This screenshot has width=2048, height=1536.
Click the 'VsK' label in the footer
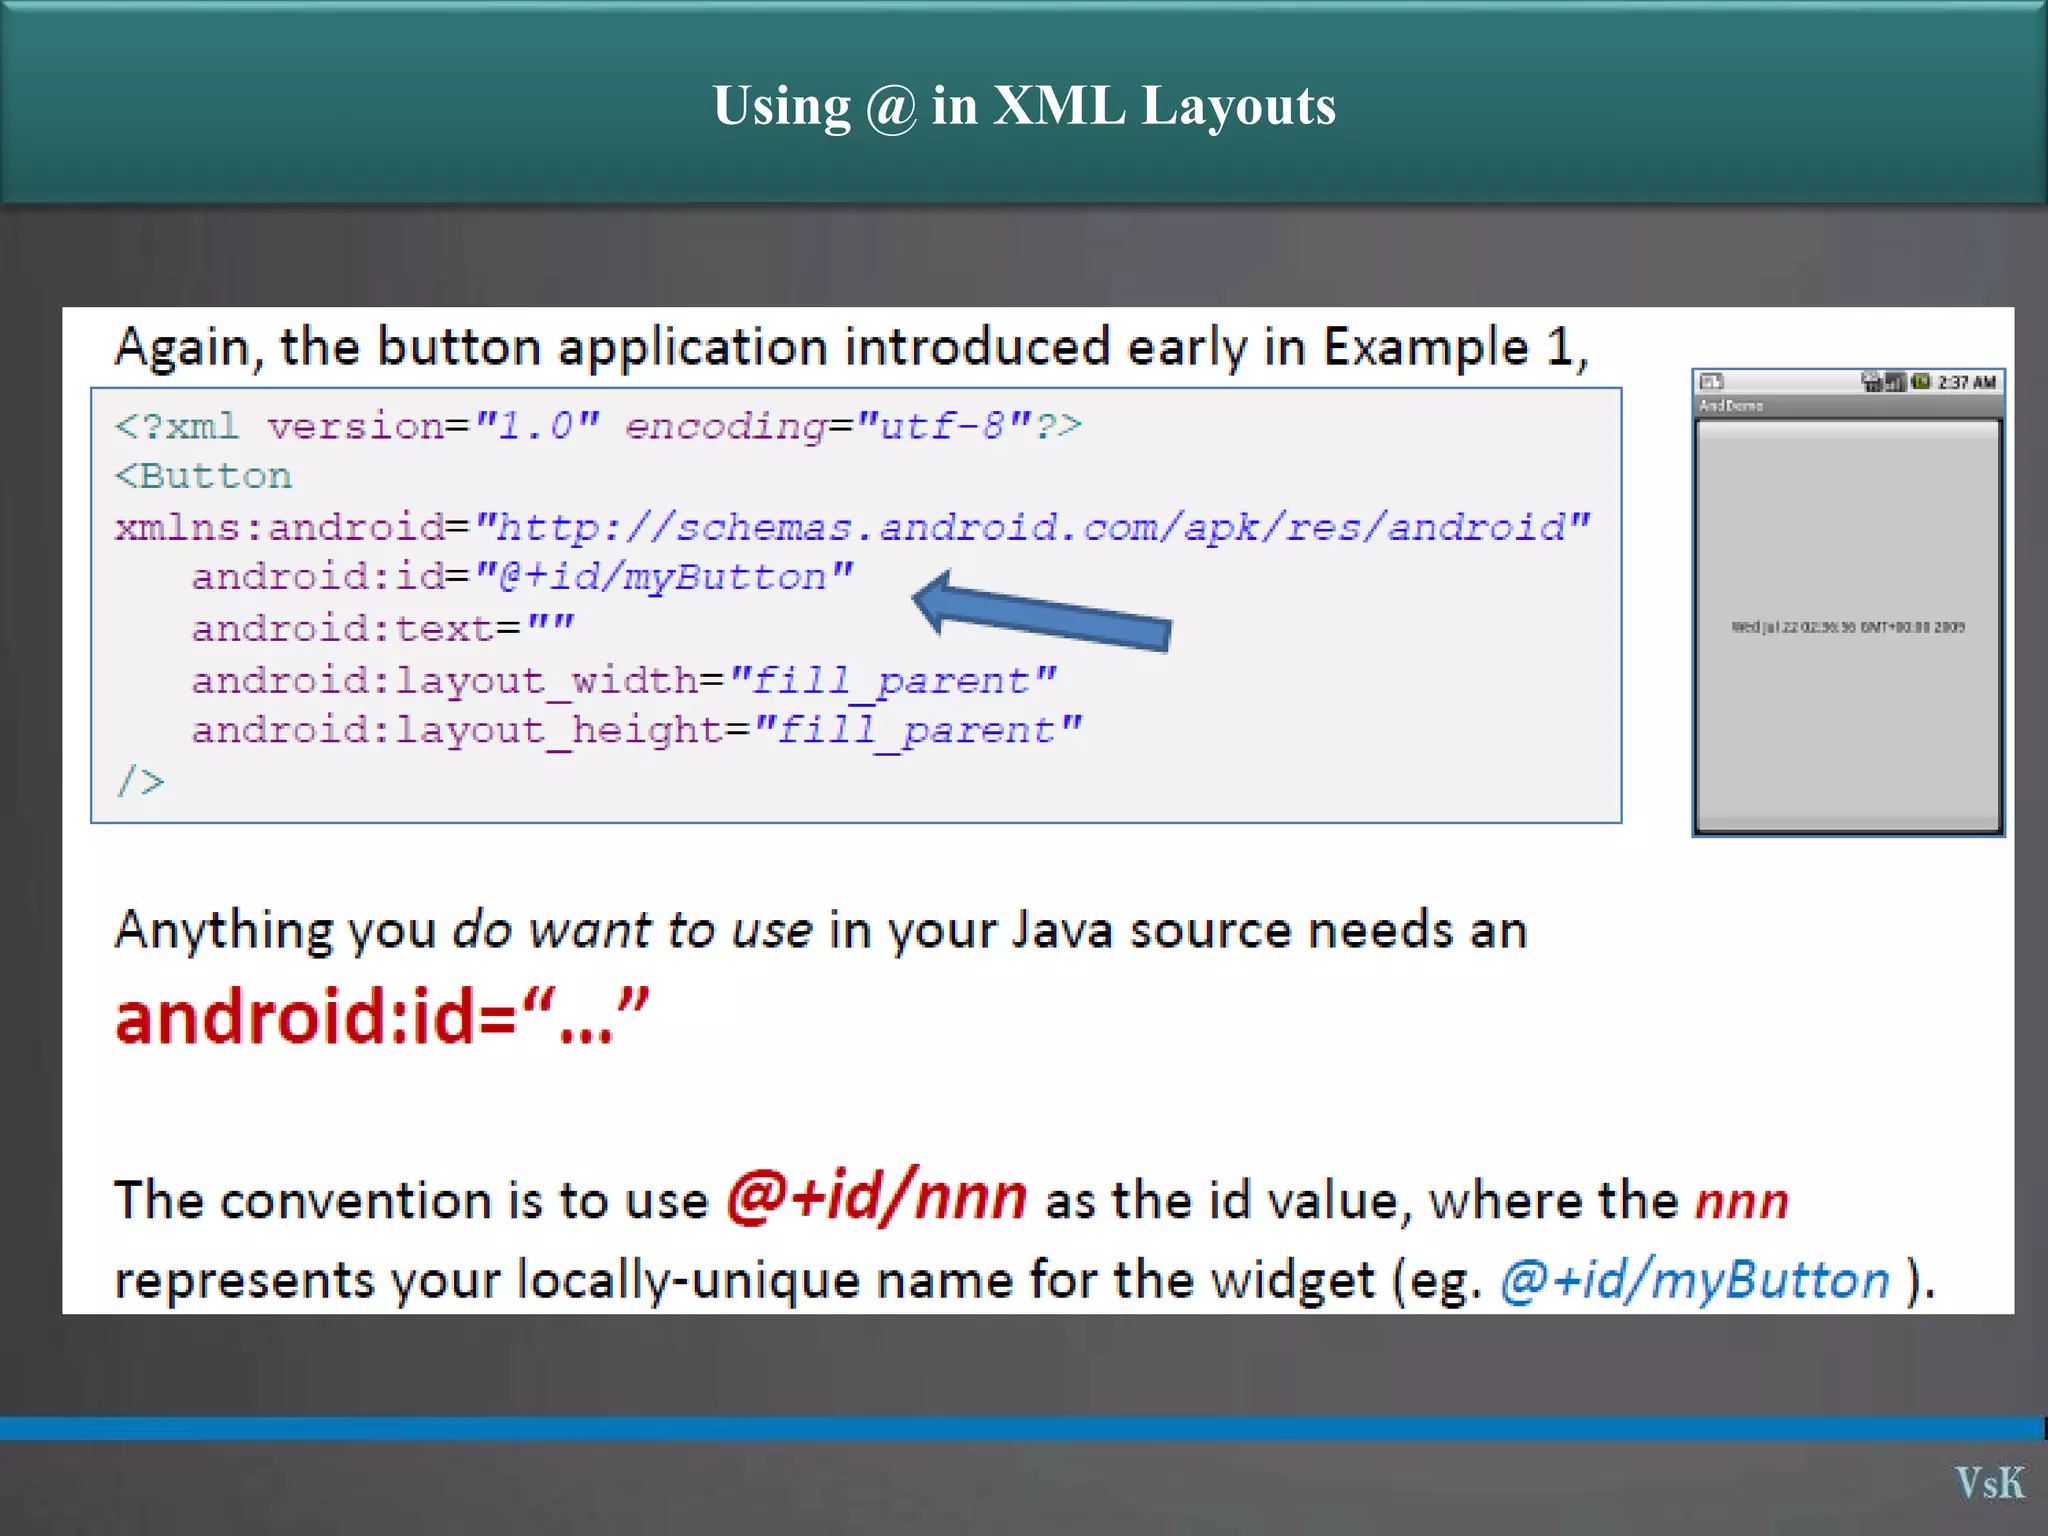pyautogui.click(x=1990, y=1482)
